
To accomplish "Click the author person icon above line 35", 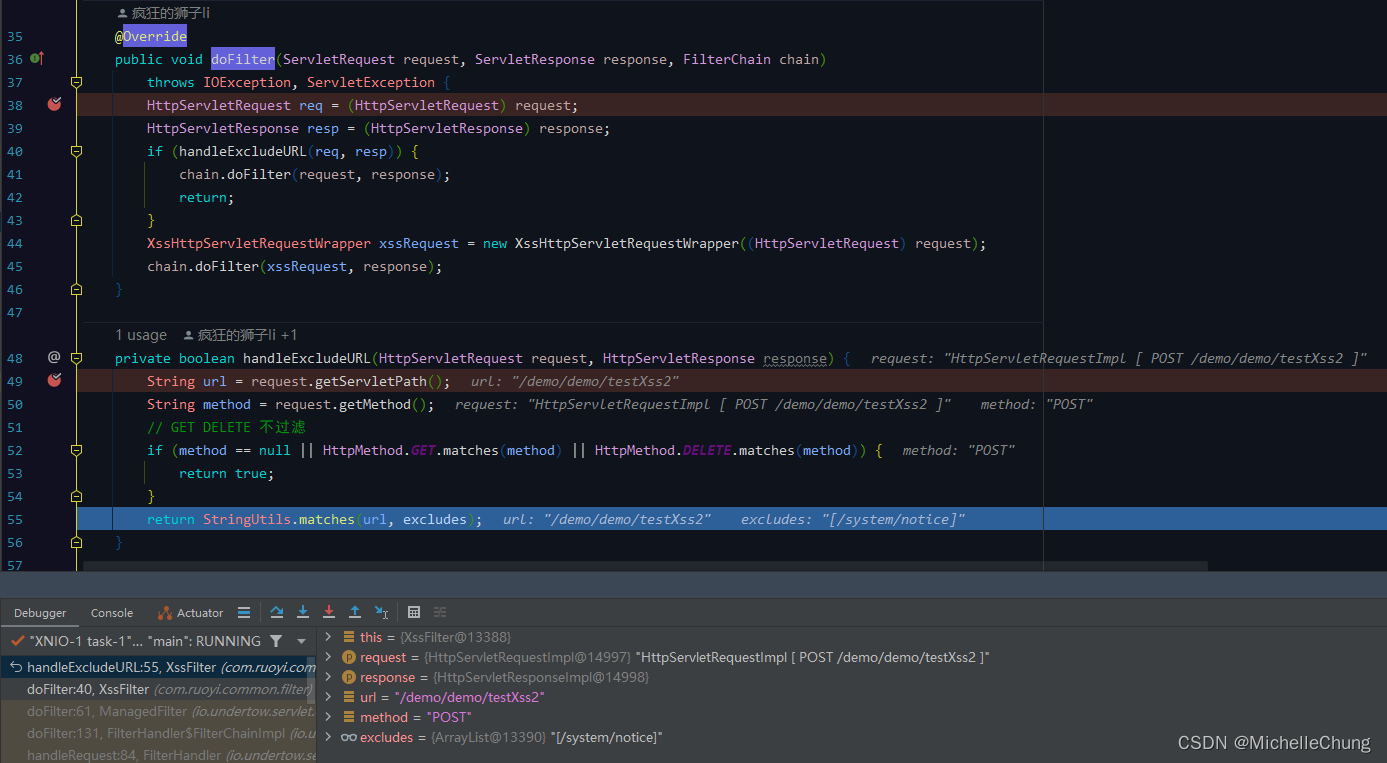I will [123, 13].
